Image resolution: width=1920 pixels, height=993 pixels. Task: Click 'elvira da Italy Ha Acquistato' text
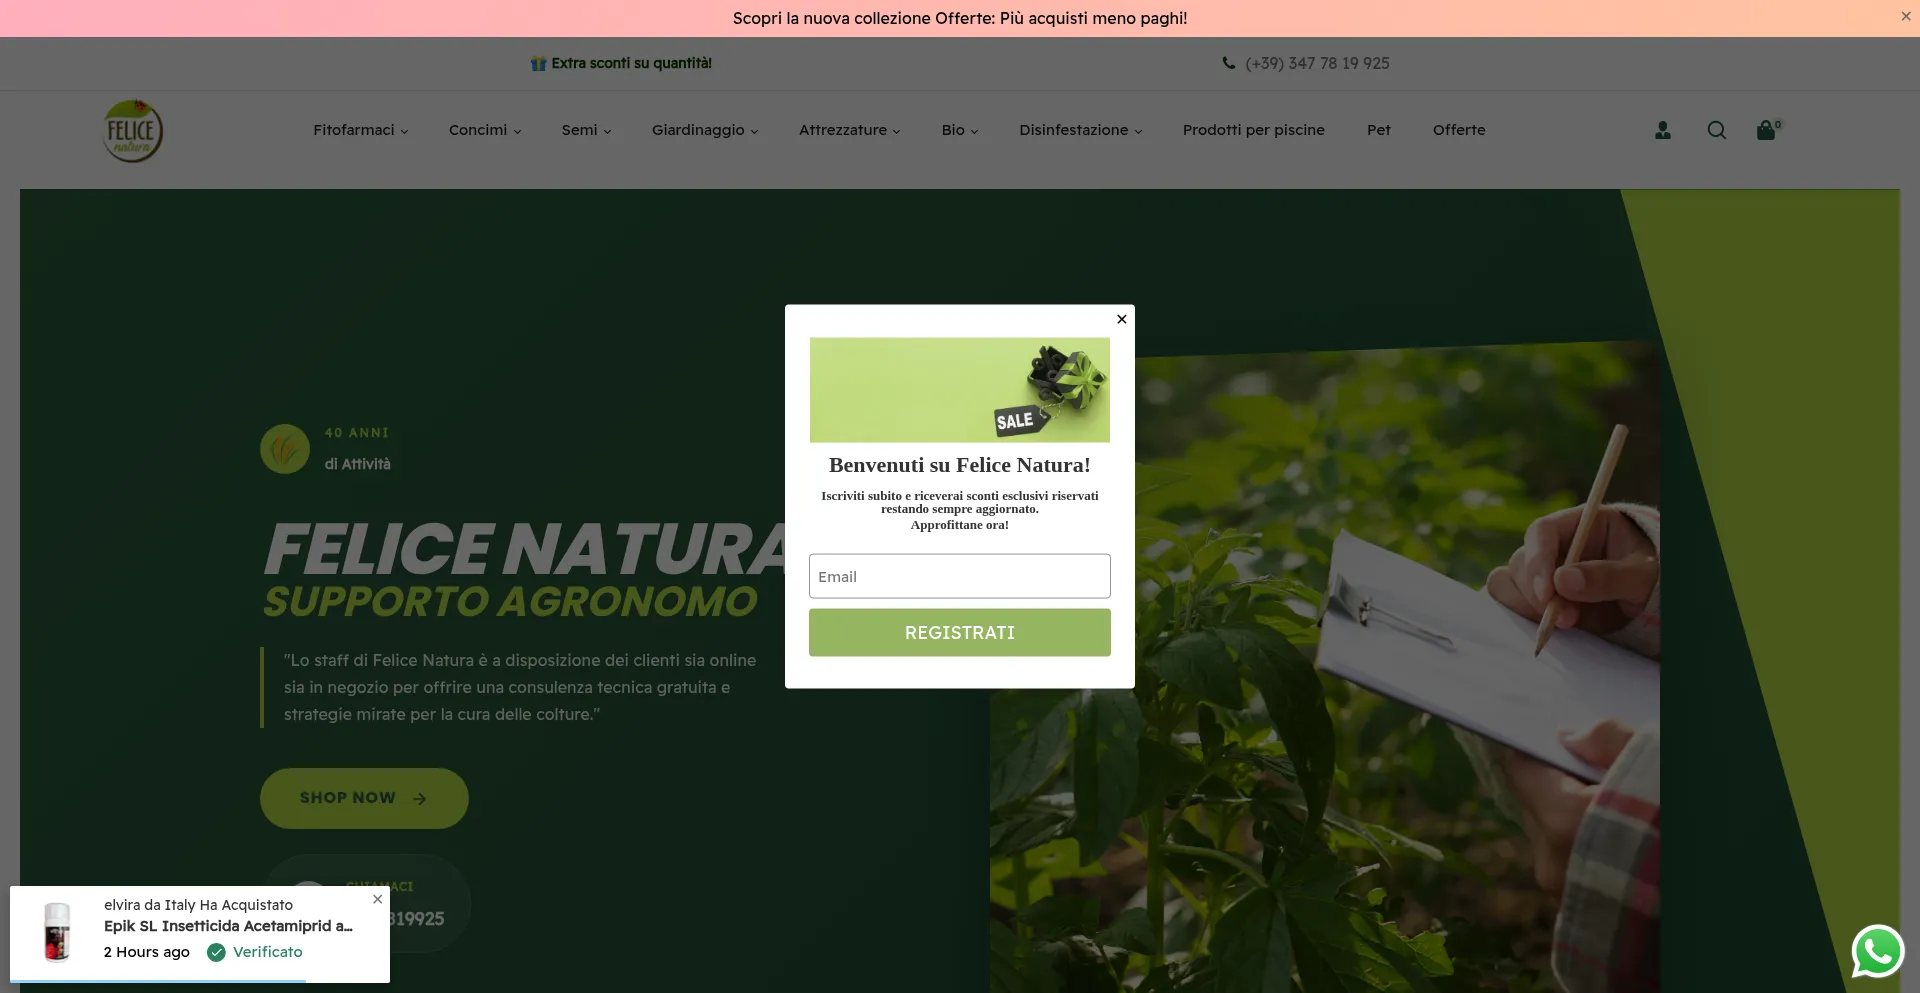point(198,905)
